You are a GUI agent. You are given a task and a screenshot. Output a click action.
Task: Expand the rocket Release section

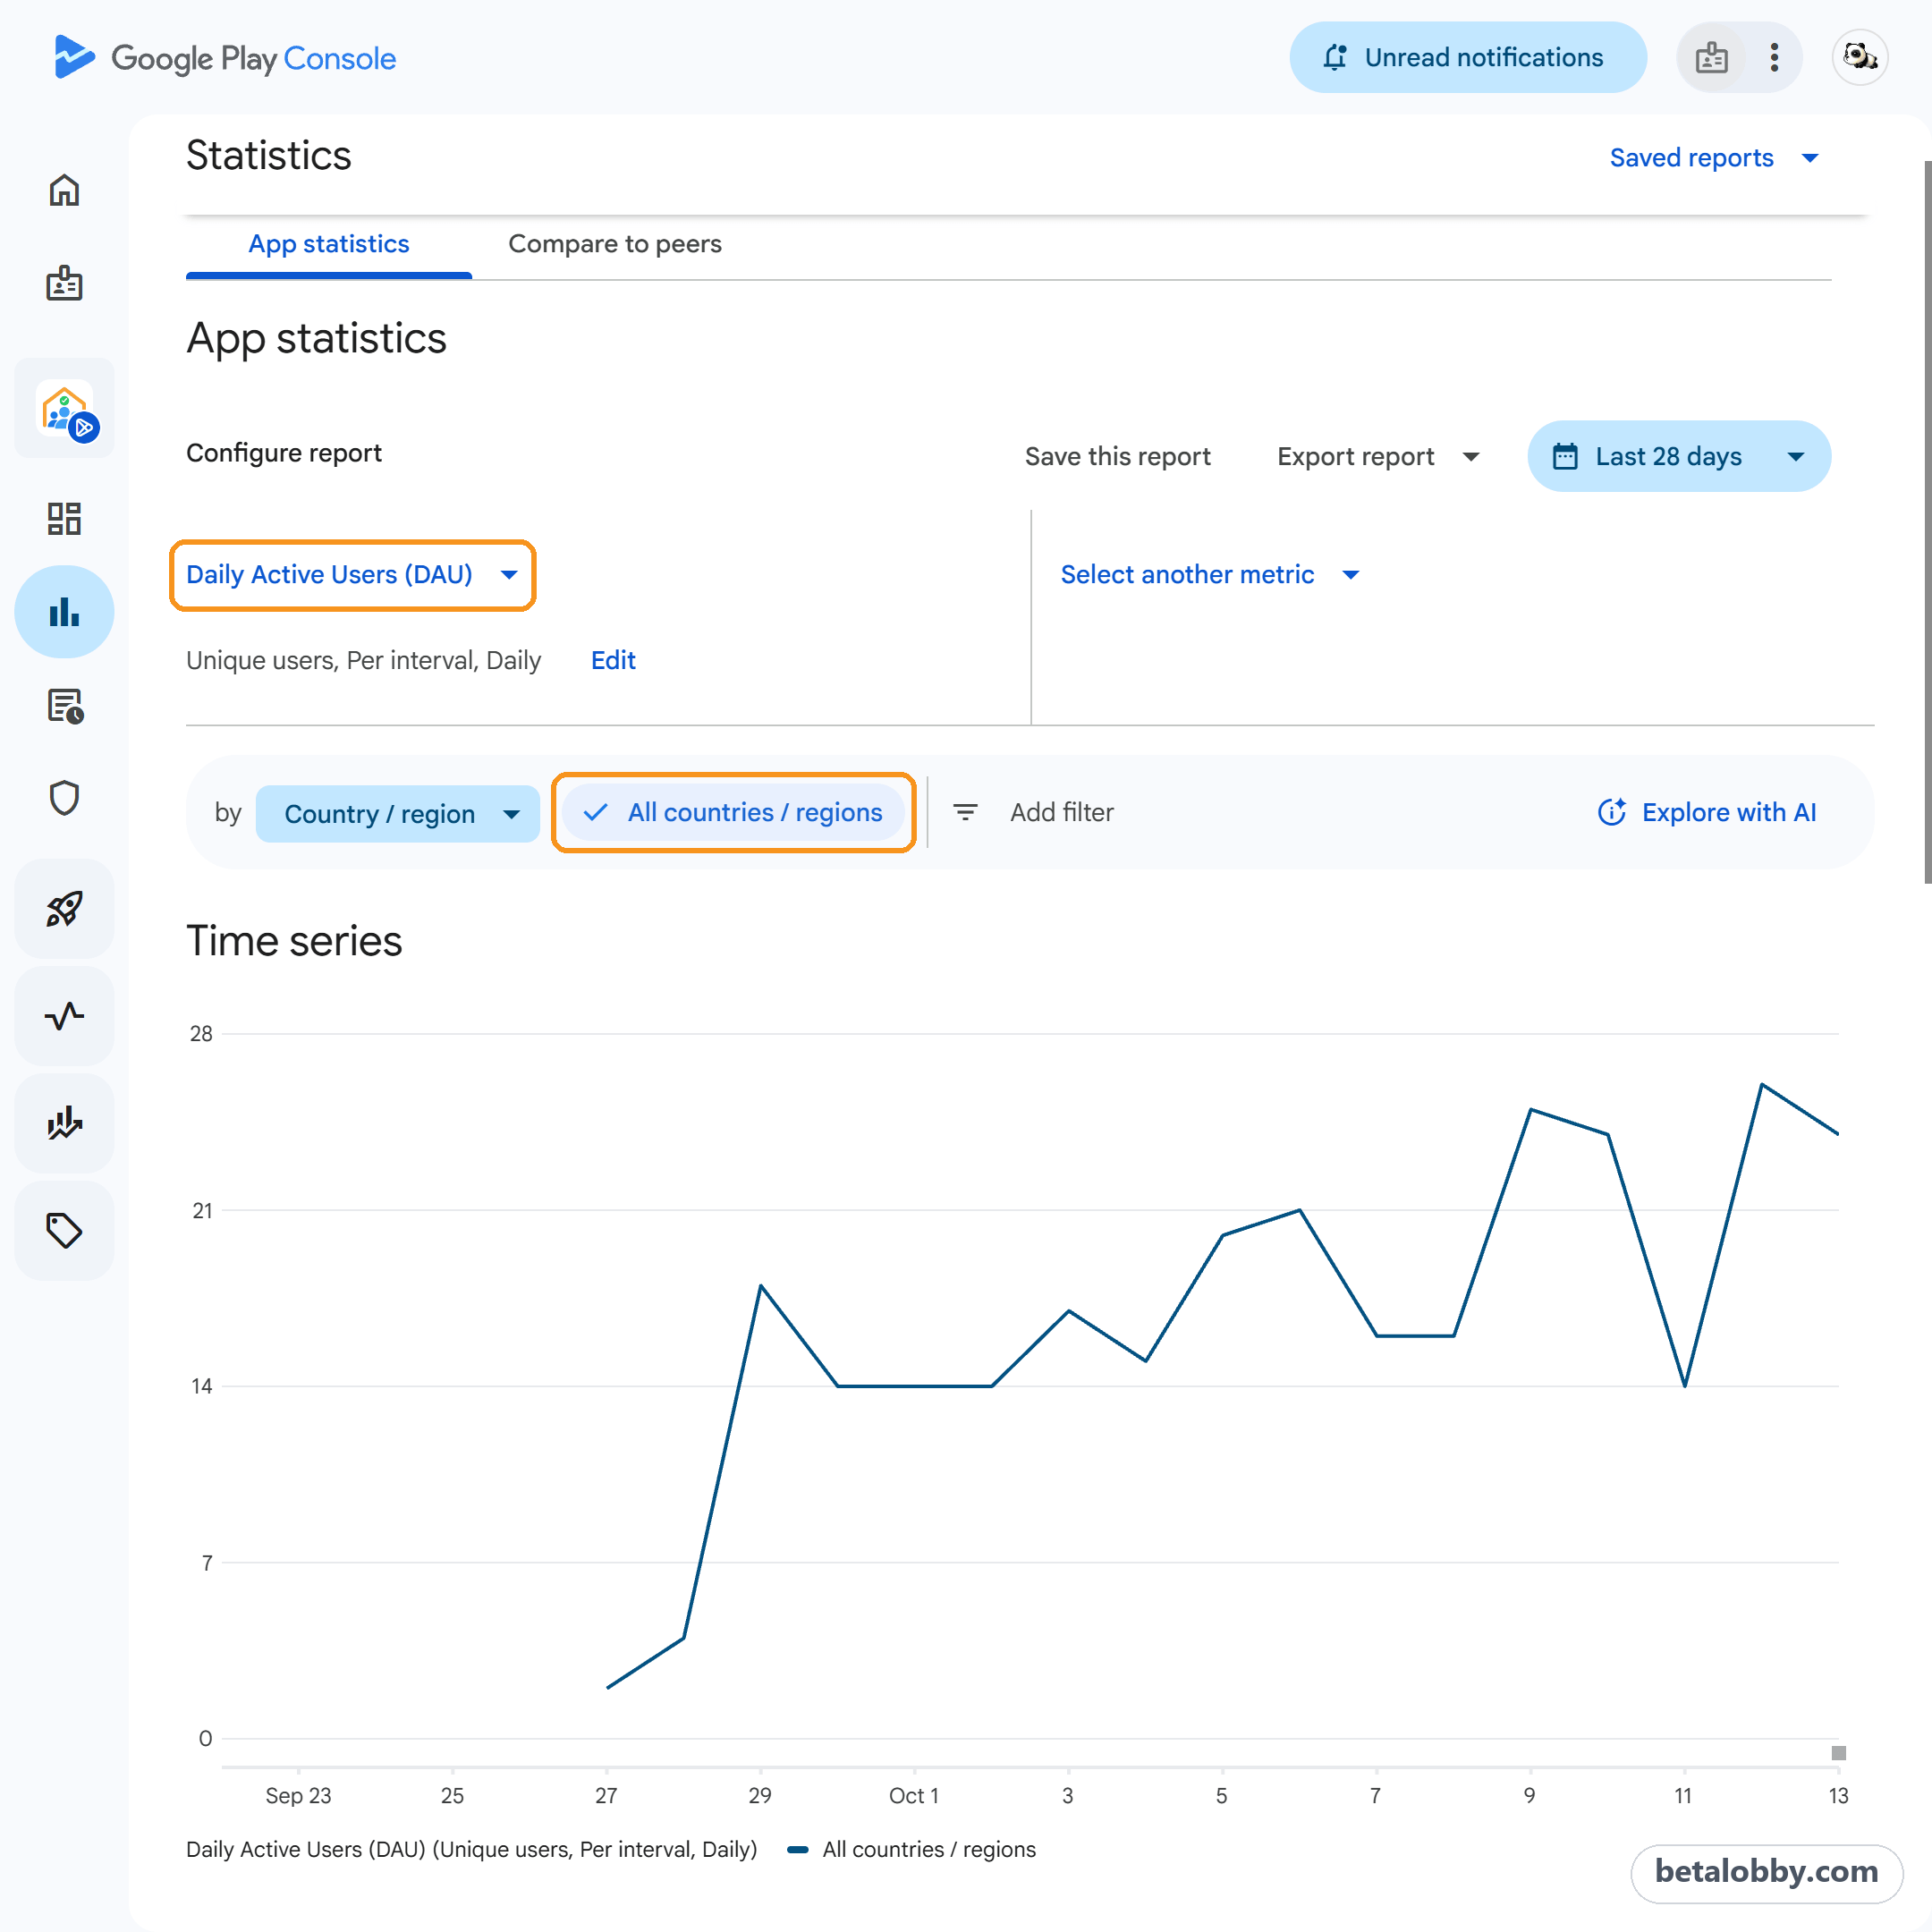point(64,909)
